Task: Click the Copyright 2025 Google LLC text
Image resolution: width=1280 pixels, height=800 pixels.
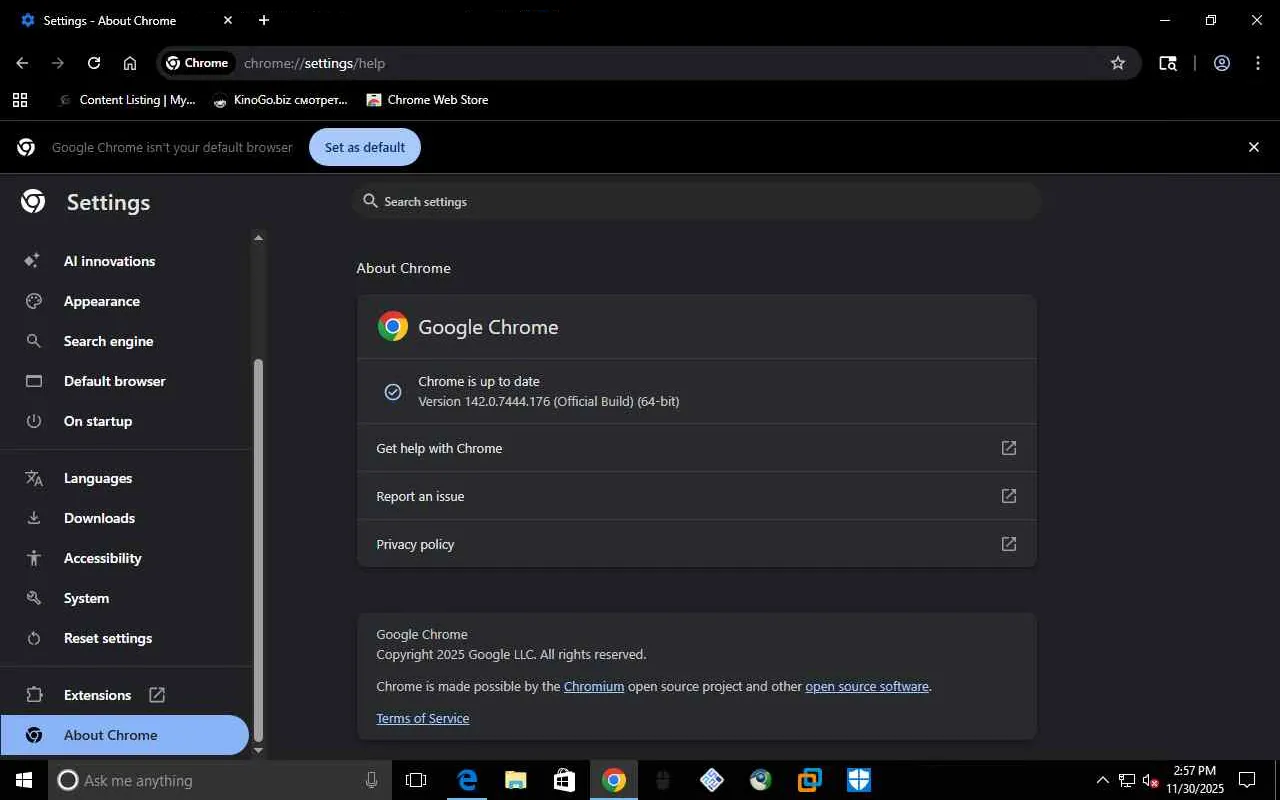Action: 511,655
